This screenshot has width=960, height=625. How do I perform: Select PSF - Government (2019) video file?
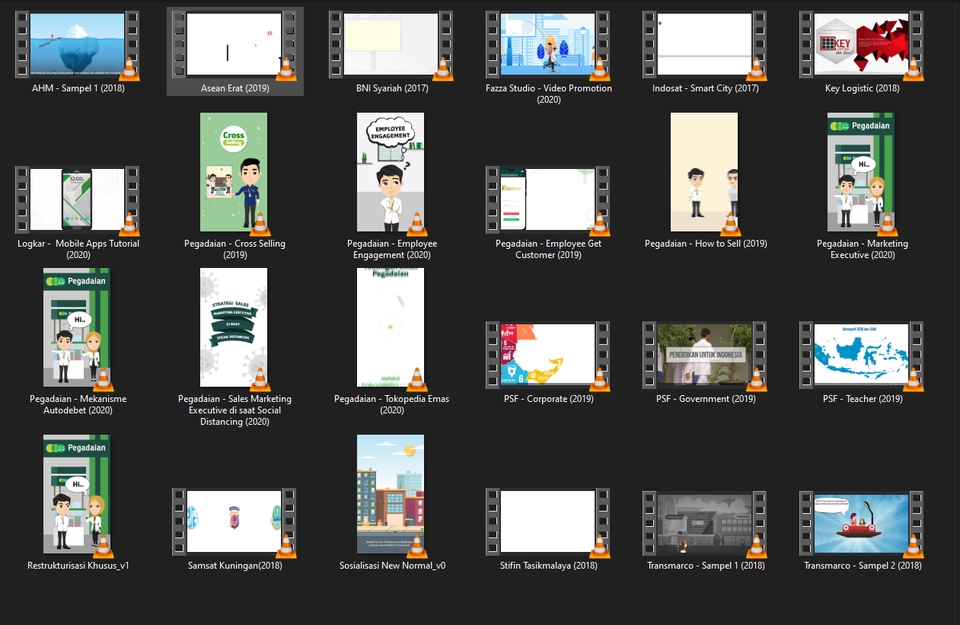tap(705, 355)
